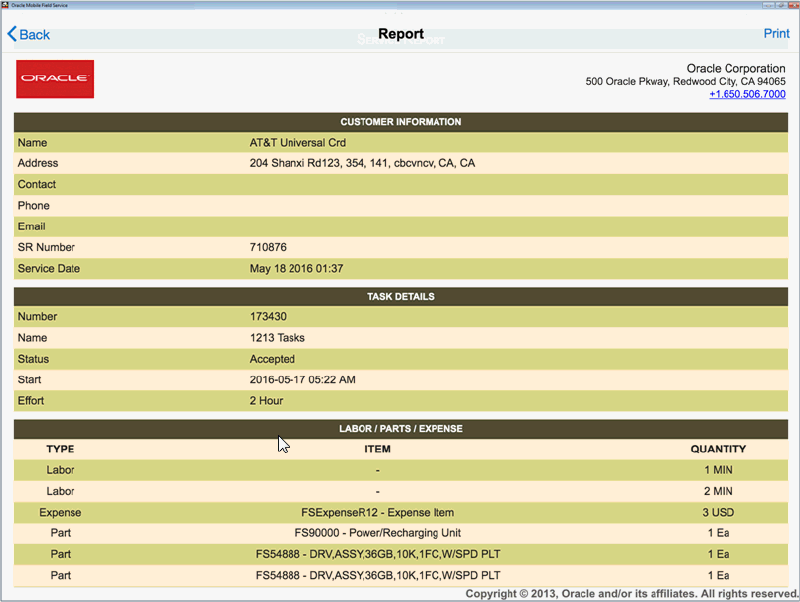Click the QUANTITY column header
Screen dimensions: 800x602
click(718, 449)
